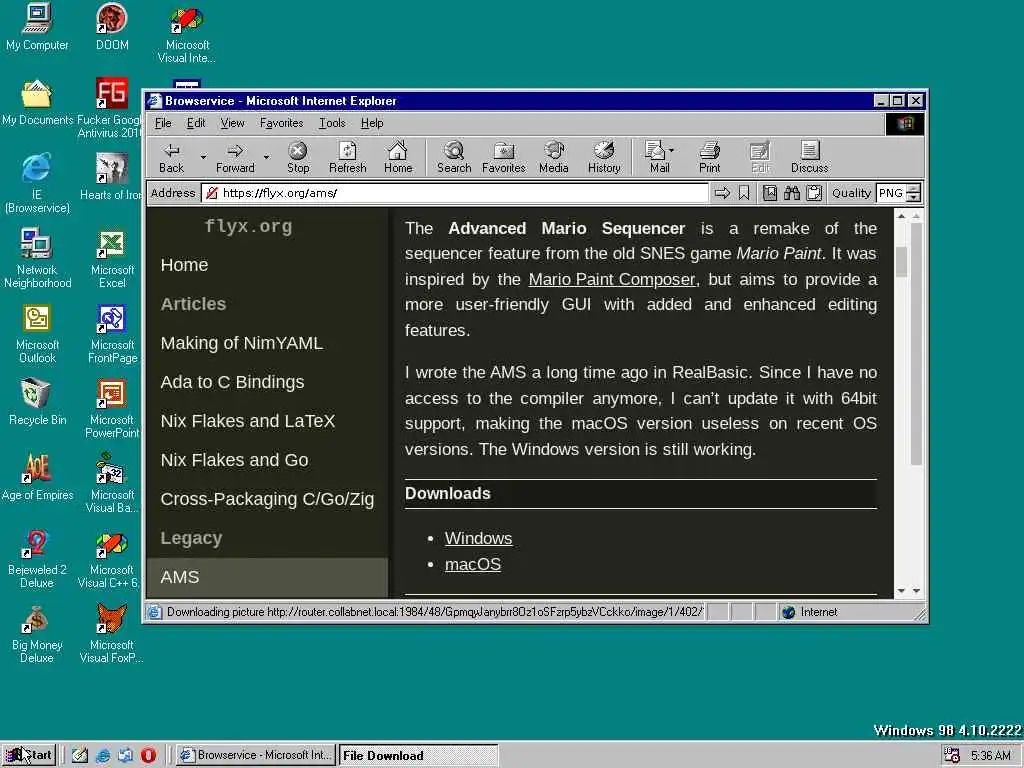Click the flyx.org site title
Image resolution: width=1024 pixels, height=768 pixels.
point(248,226)
